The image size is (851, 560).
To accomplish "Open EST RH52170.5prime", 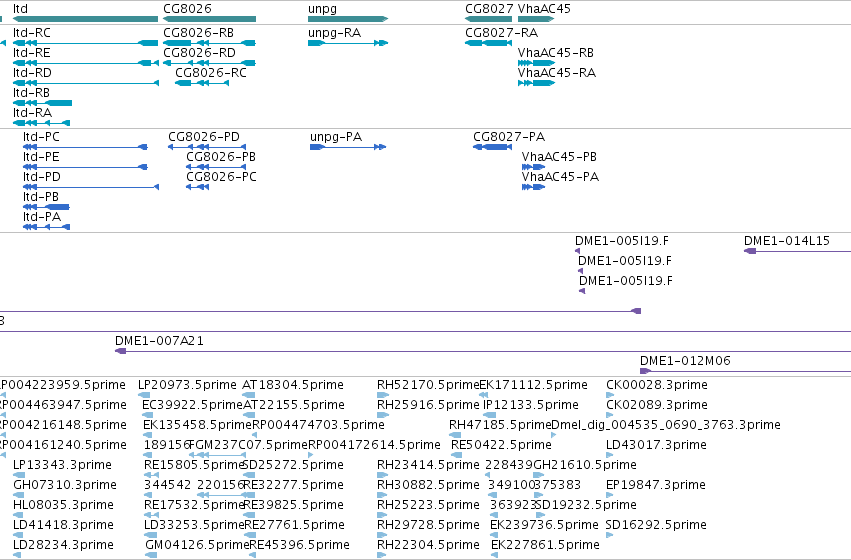I will click(428, 385).
